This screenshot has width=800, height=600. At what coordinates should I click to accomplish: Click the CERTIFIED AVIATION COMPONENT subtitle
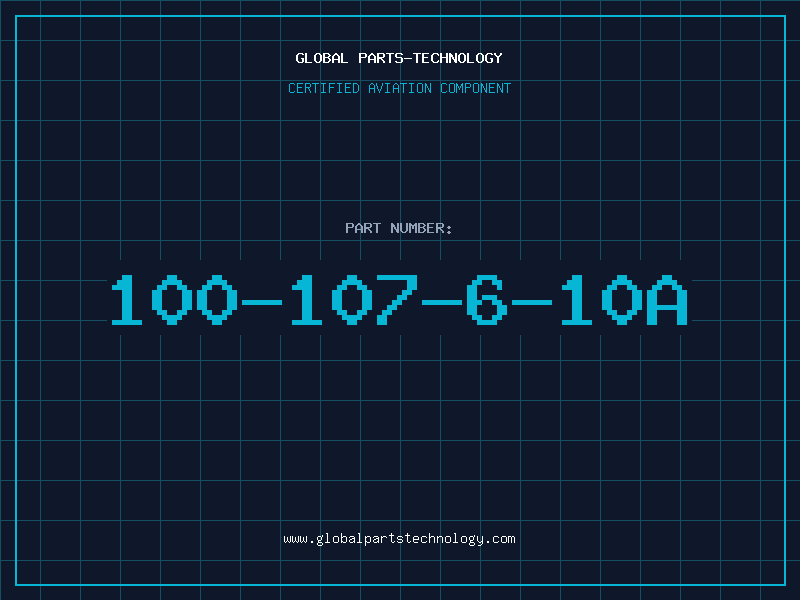coord(399,88)
